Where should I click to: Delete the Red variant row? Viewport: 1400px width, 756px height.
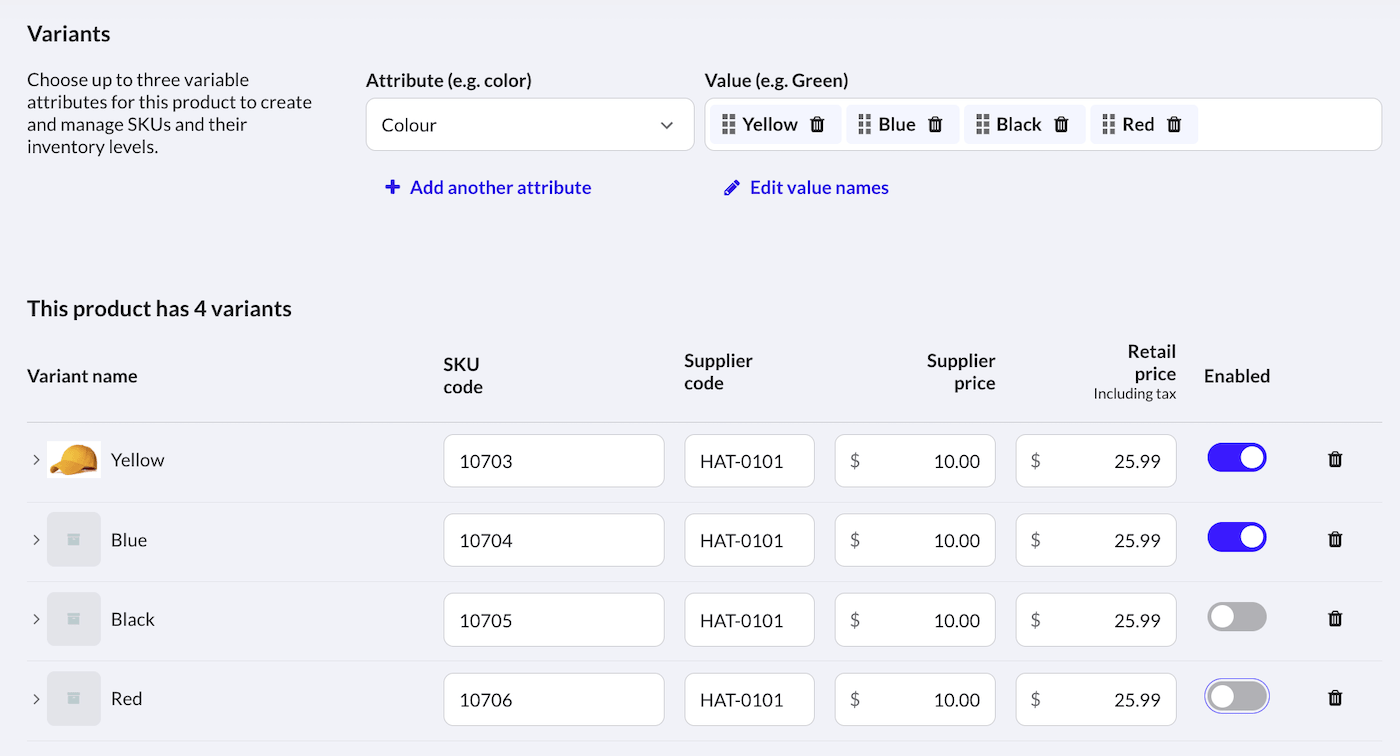click(1334, 699)
